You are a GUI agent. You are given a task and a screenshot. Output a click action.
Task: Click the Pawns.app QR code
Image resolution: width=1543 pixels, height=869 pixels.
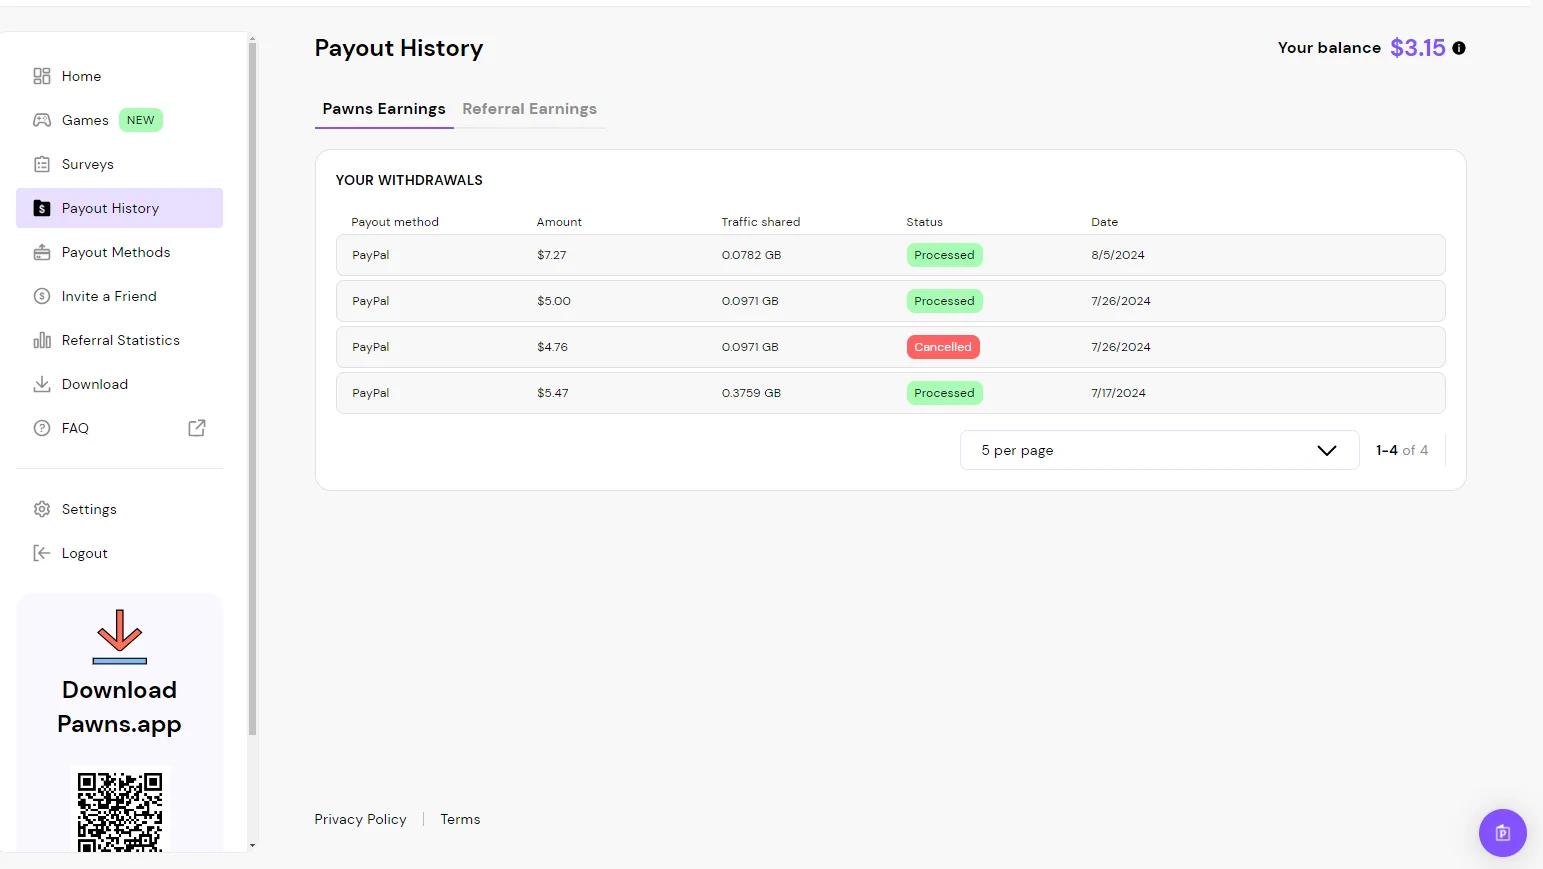point(120,810)
